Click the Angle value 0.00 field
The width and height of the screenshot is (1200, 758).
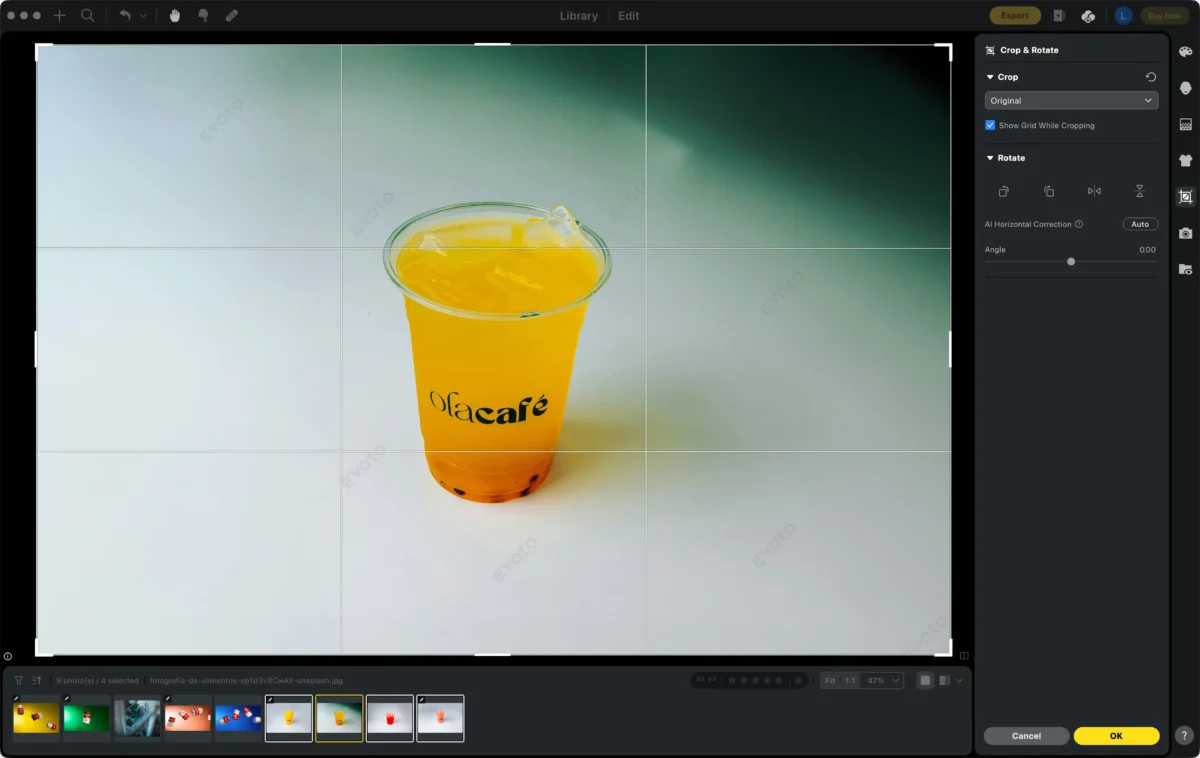pyautogui.click(x=1146, y=250)
